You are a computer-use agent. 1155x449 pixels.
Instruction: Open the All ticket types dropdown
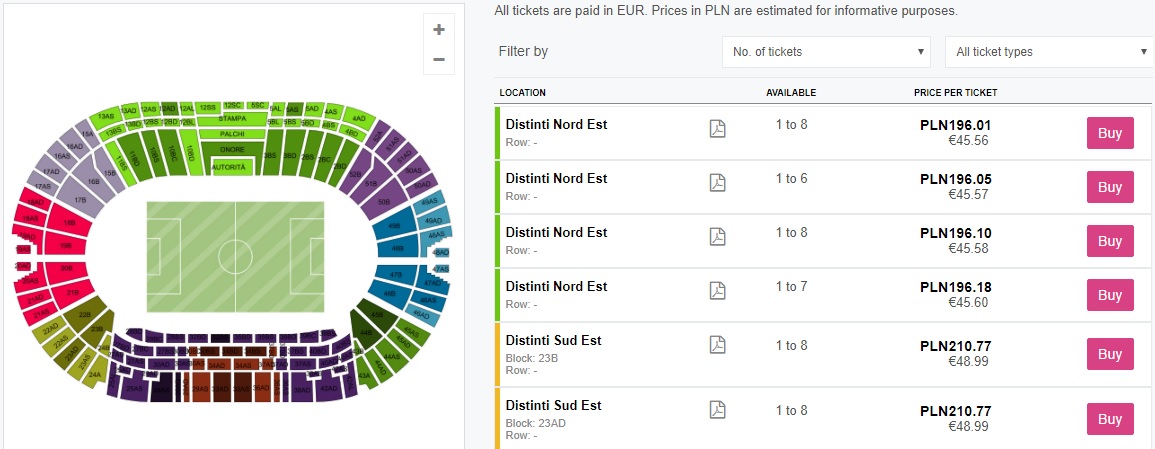pos(1049,52)
